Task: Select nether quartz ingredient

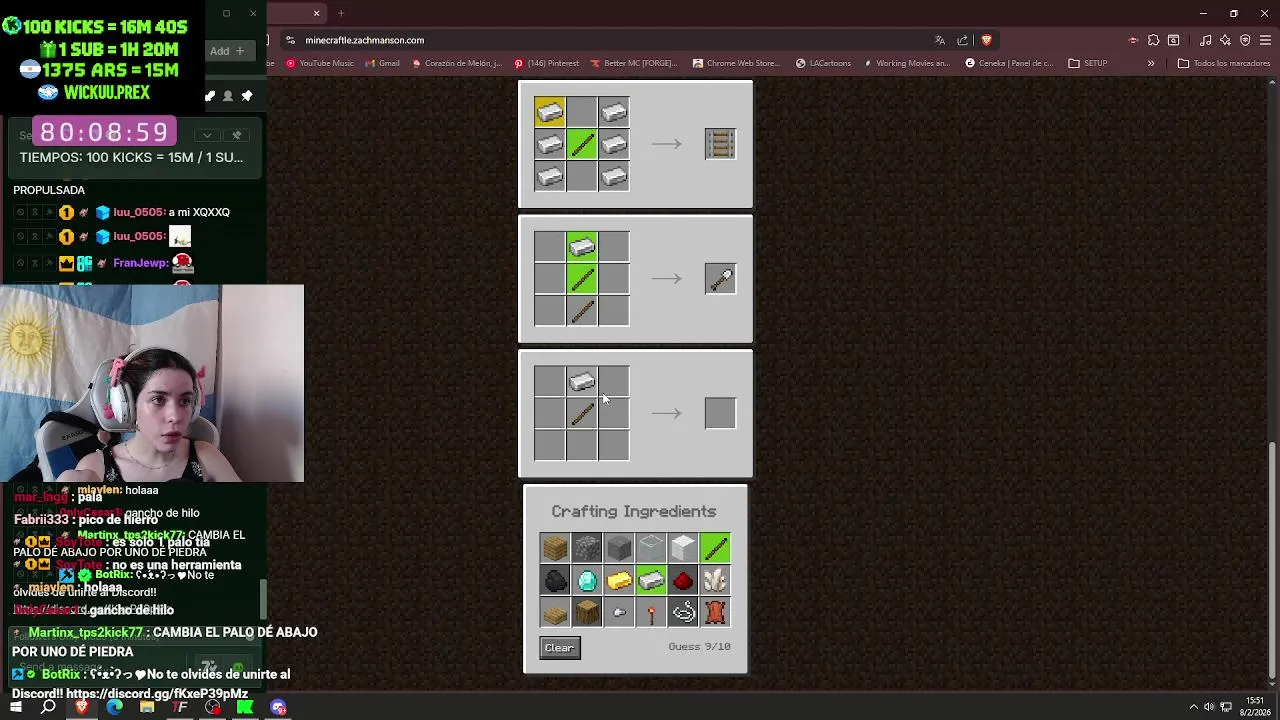Action: [715, 580]
